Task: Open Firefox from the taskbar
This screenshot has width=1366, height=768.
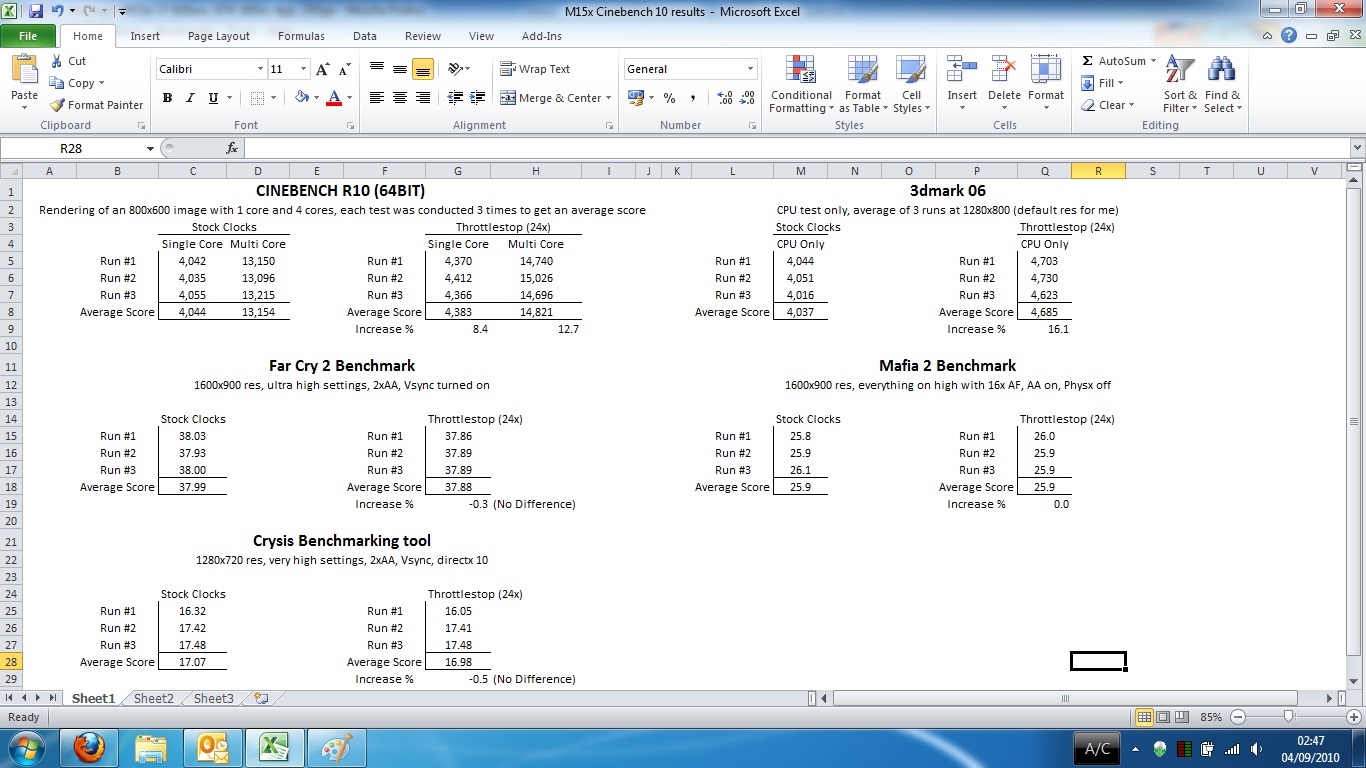Action: pyautogui.click(x=89, y=748)
